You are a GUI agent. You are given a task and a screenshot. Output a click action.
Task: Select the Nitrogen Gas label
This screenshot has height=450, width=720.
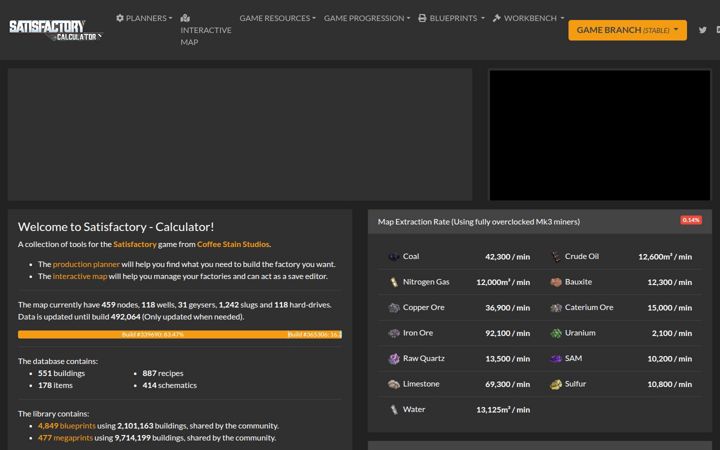pyautogui.click(x=426, y=282)
